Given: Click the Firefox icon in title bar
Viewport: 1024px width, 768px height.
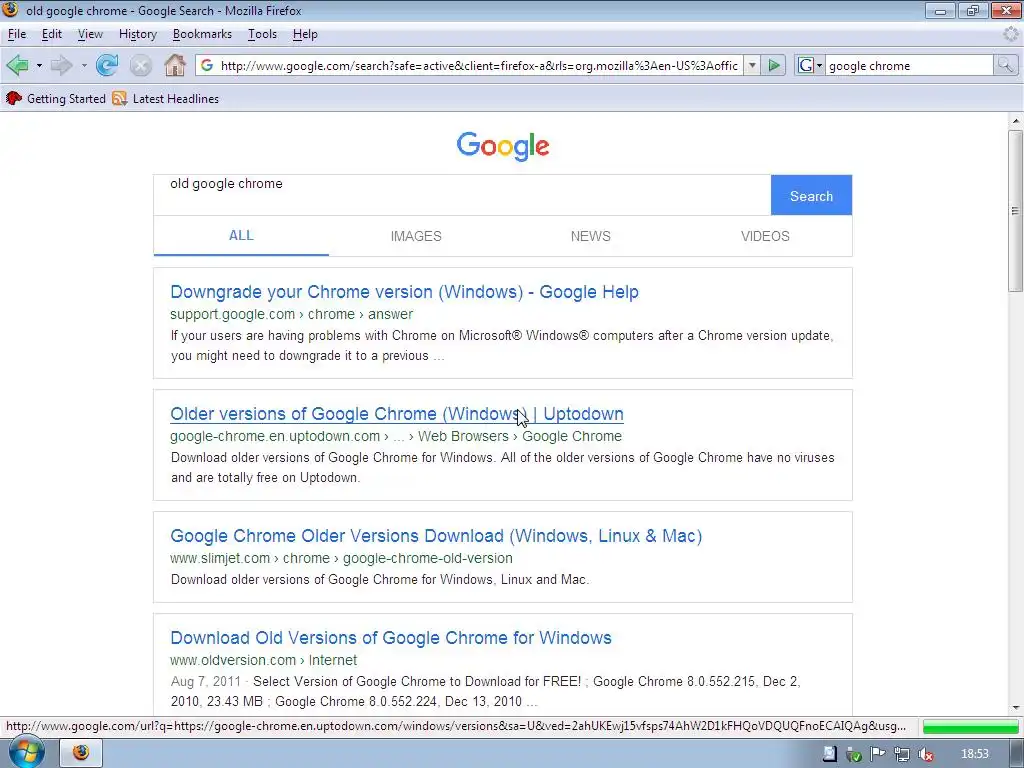Looking at the screenshot, I should click(x=11, y=10).
